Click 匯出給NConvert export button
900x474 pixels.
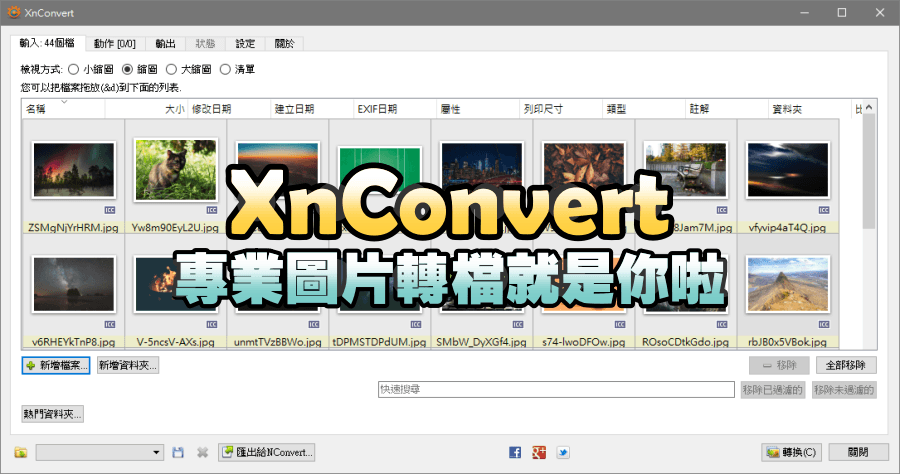(x=266, y=452)
